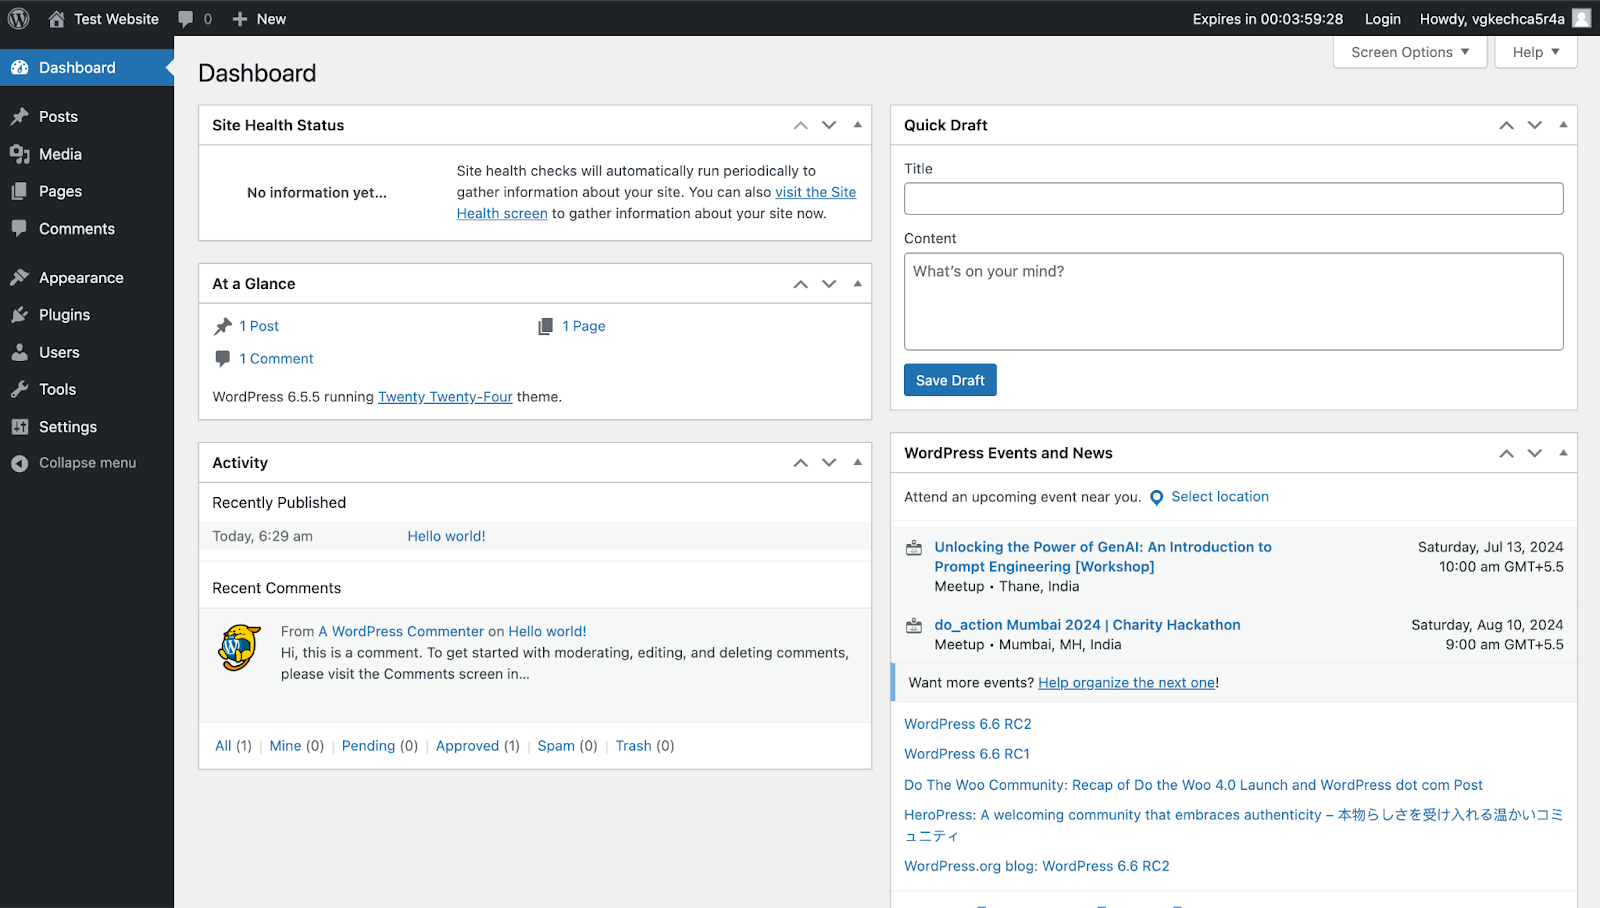Viewport: 1600px width, 908px height.
Task: Click the WordPress logo in the admin bar
Action: click(18, 18)
